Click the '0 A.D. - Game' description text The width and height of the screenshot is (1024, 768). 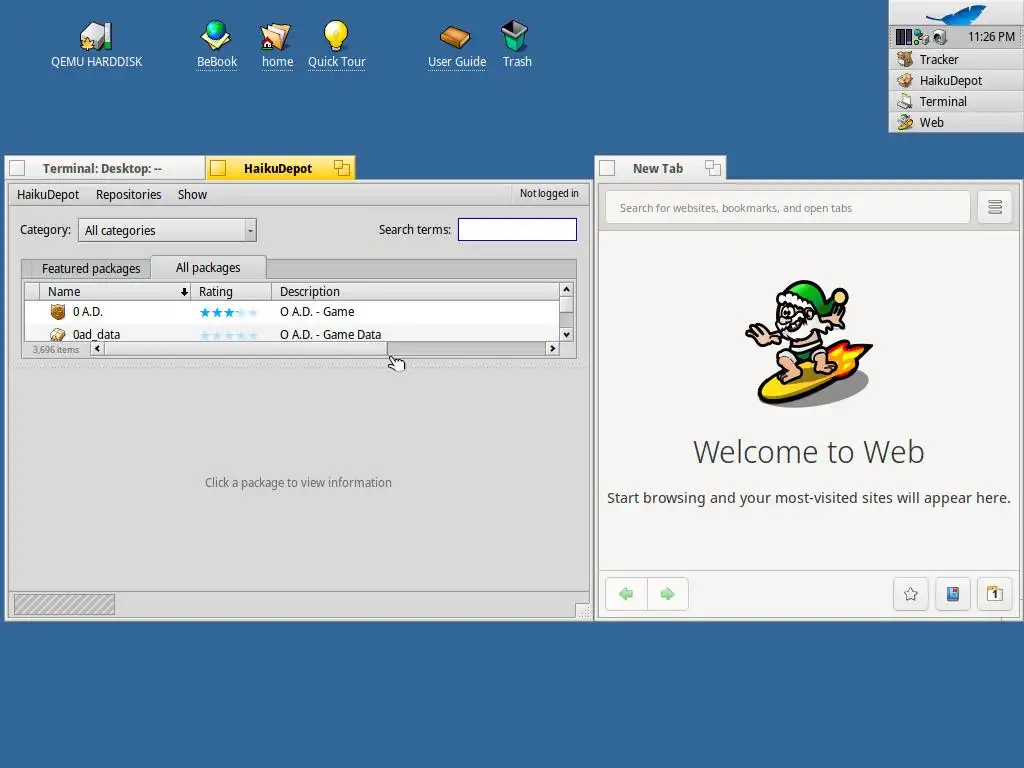tap(317, 312)
